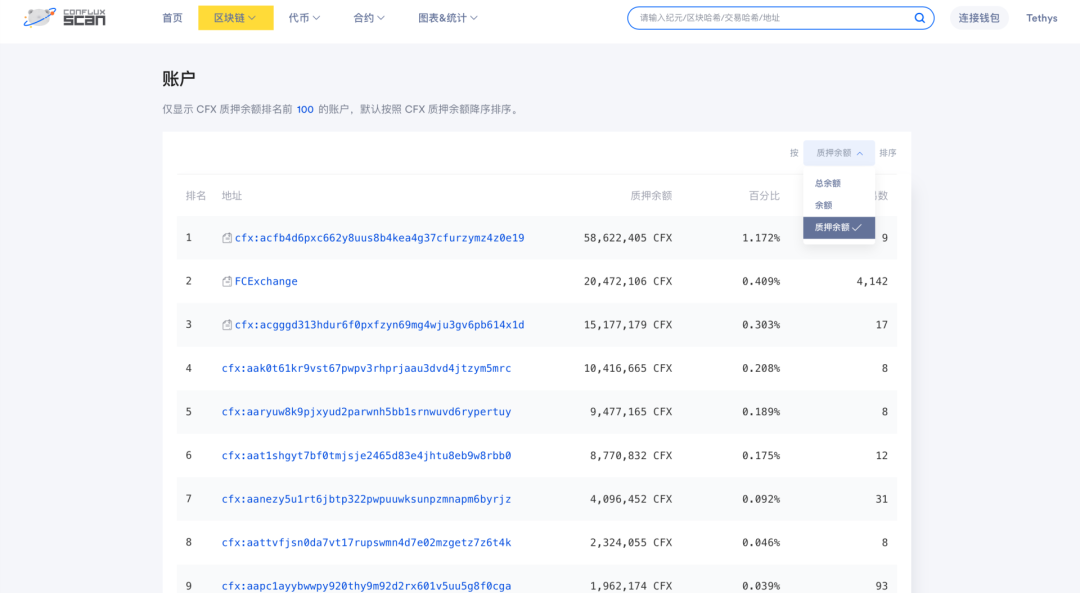The image size is (1080, 593).
Task: Choose 余额 in sort dropdown
Action: (x=823, y=205)
